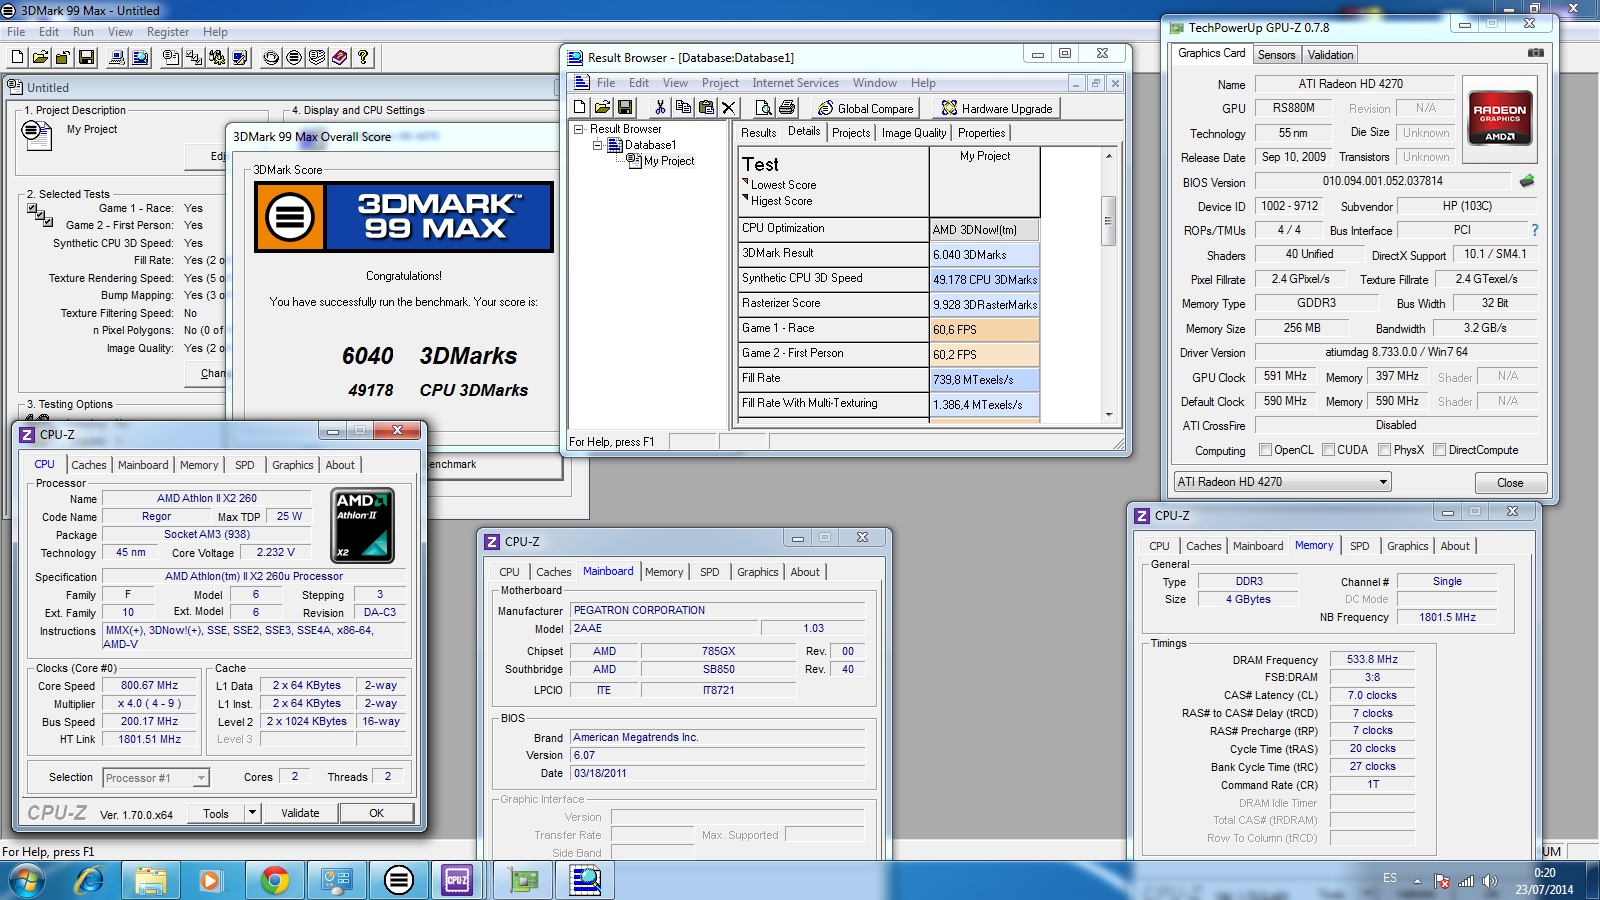Viewport: 1600px width, 900px height.
Task: Toggle DirectCompute checkbox in GPU-Z
Action: 1439,450
